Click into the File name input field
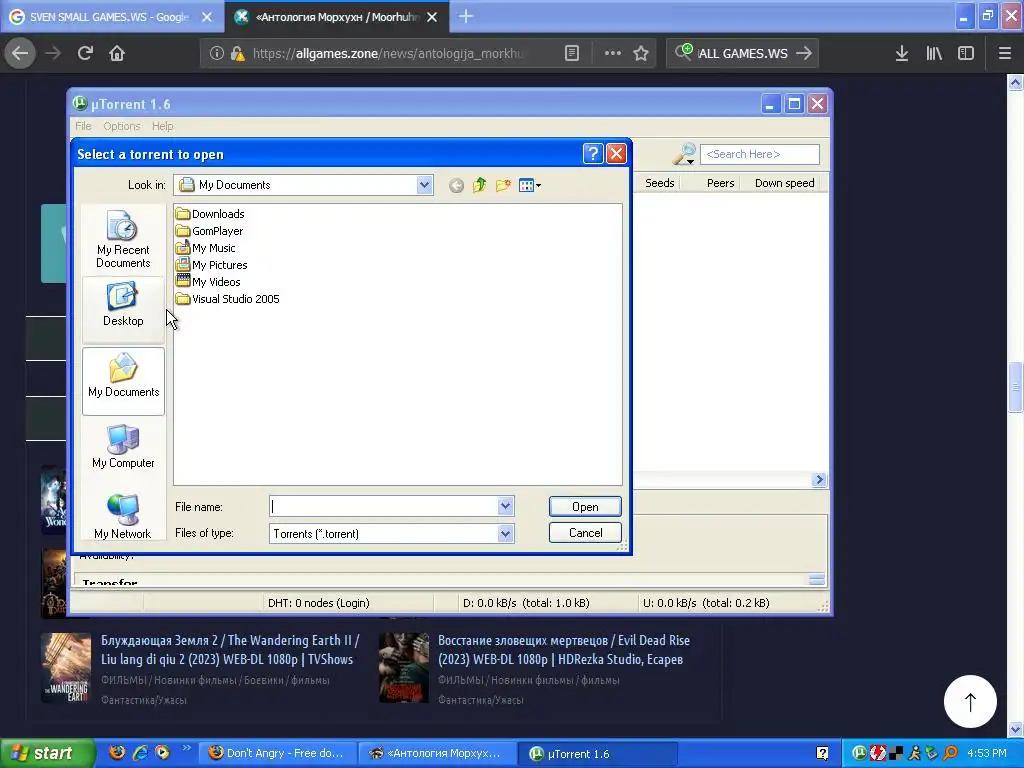The width and height of the screenshot is (1024, 768). [383, 506]
